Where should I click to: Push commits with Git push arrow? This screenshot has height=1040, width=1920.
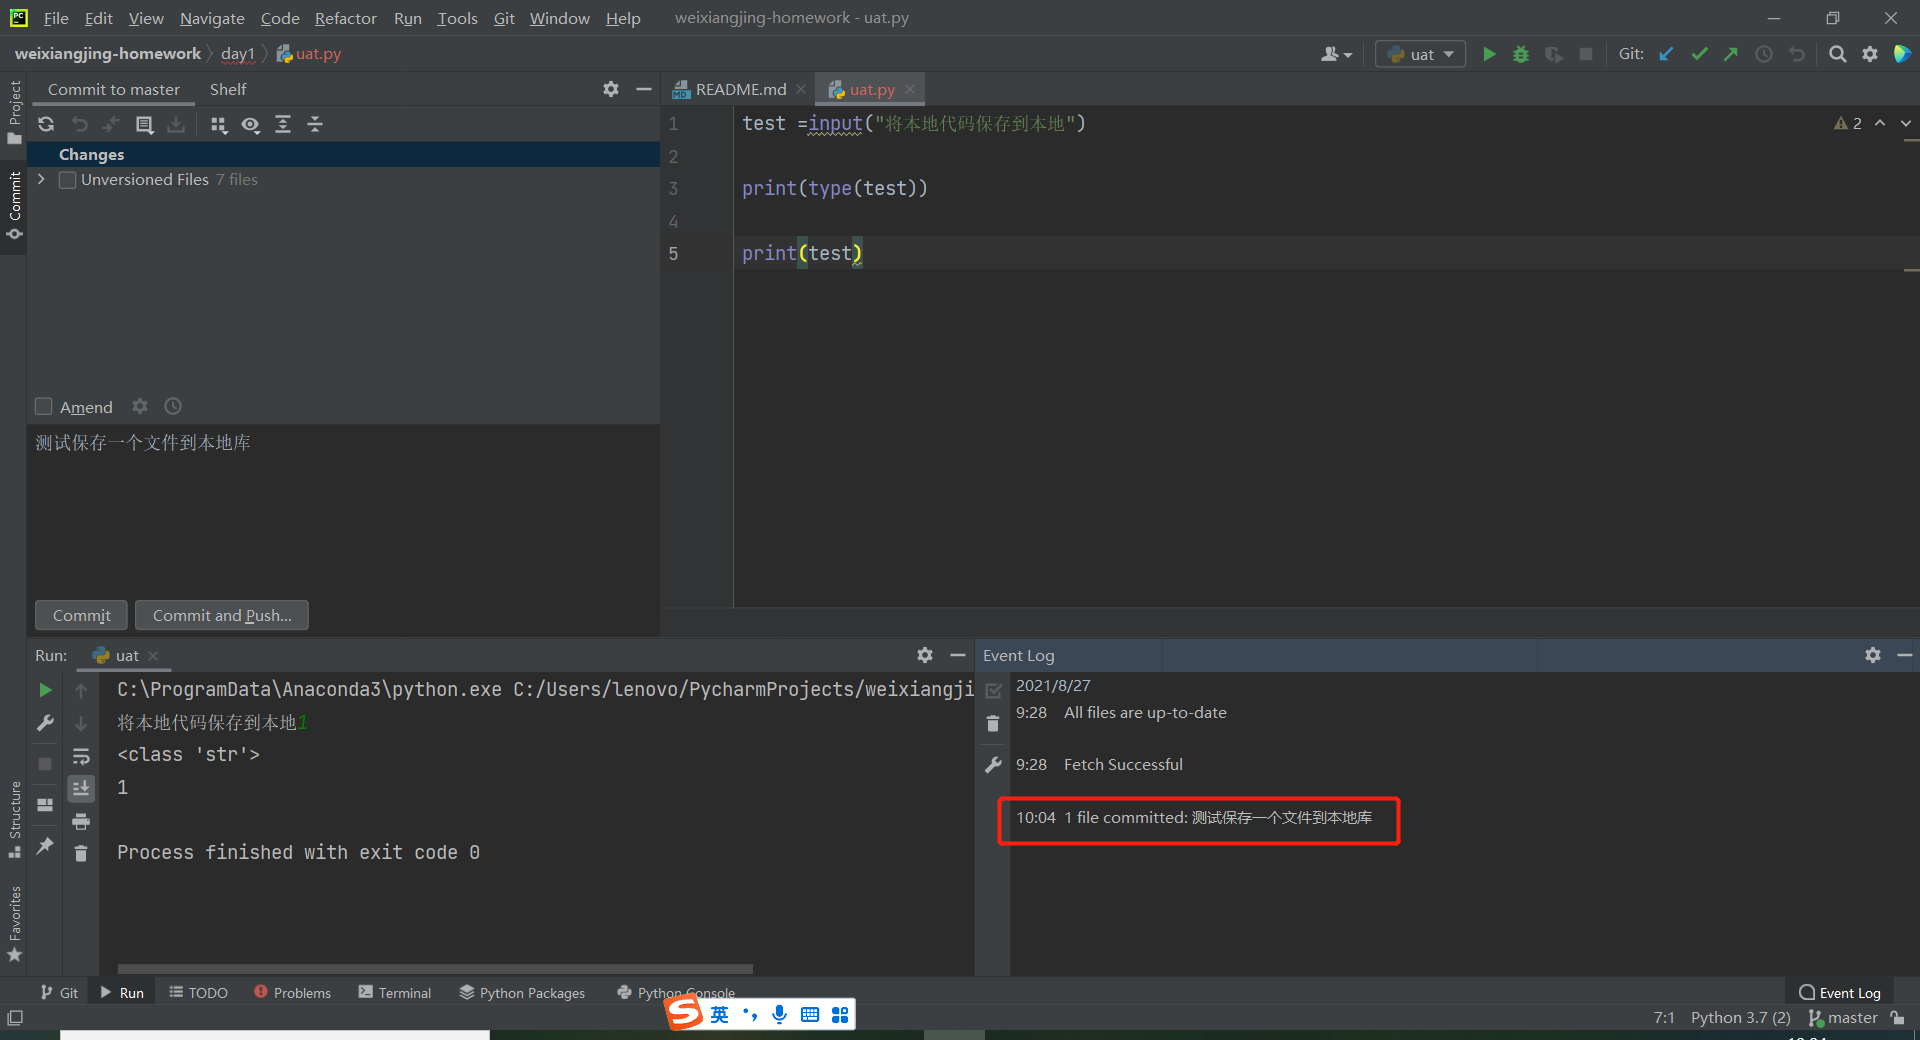[1731, 54]
